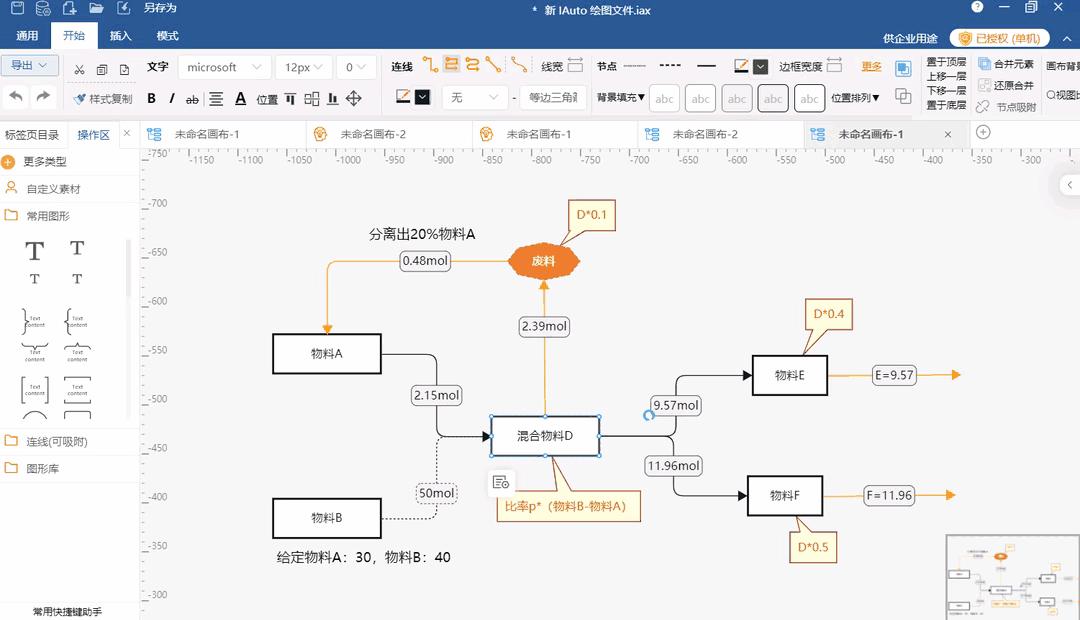Image resolution: width=1080 pixels, height=620 pixels.
Task: Toggle strikethrough formatting
Action: [x=190, y=98]
